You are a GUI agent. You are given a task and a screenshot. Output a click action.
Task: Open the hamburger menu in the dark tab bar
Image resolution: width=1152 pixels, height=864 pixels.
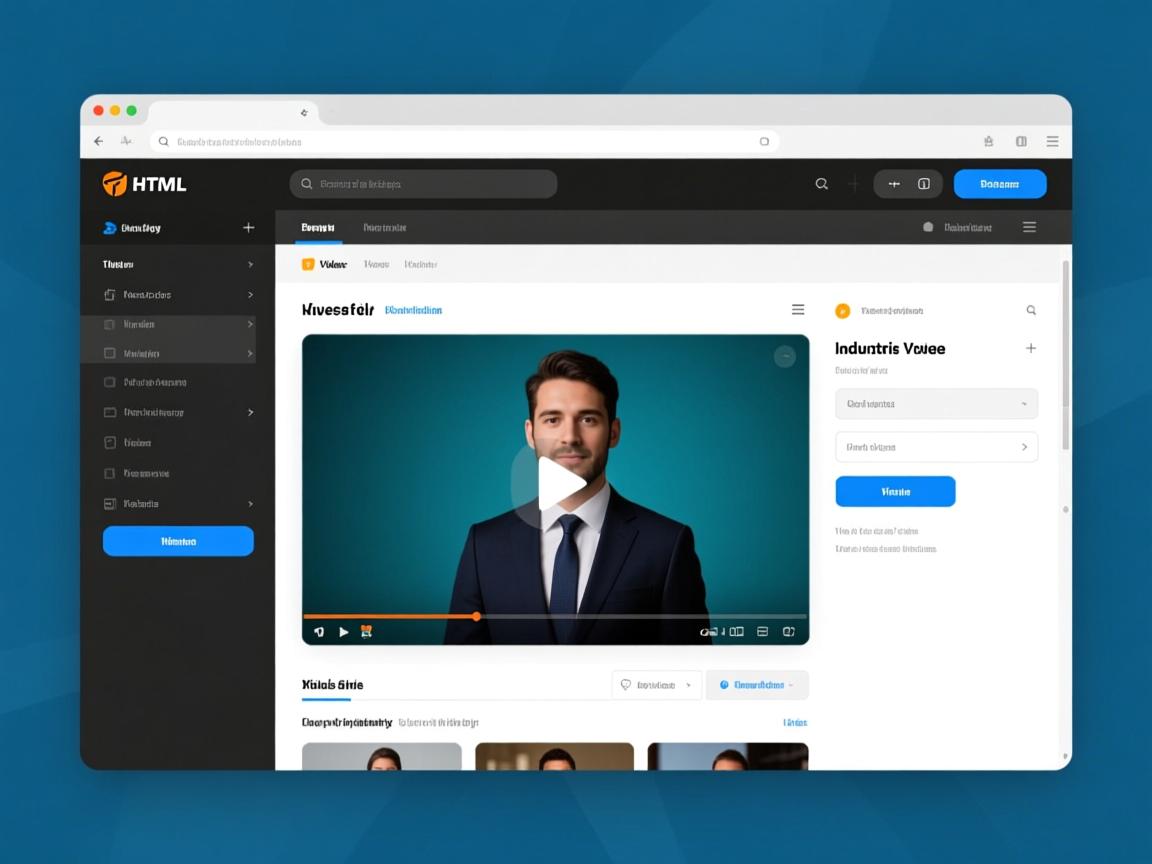(1029, 228)
